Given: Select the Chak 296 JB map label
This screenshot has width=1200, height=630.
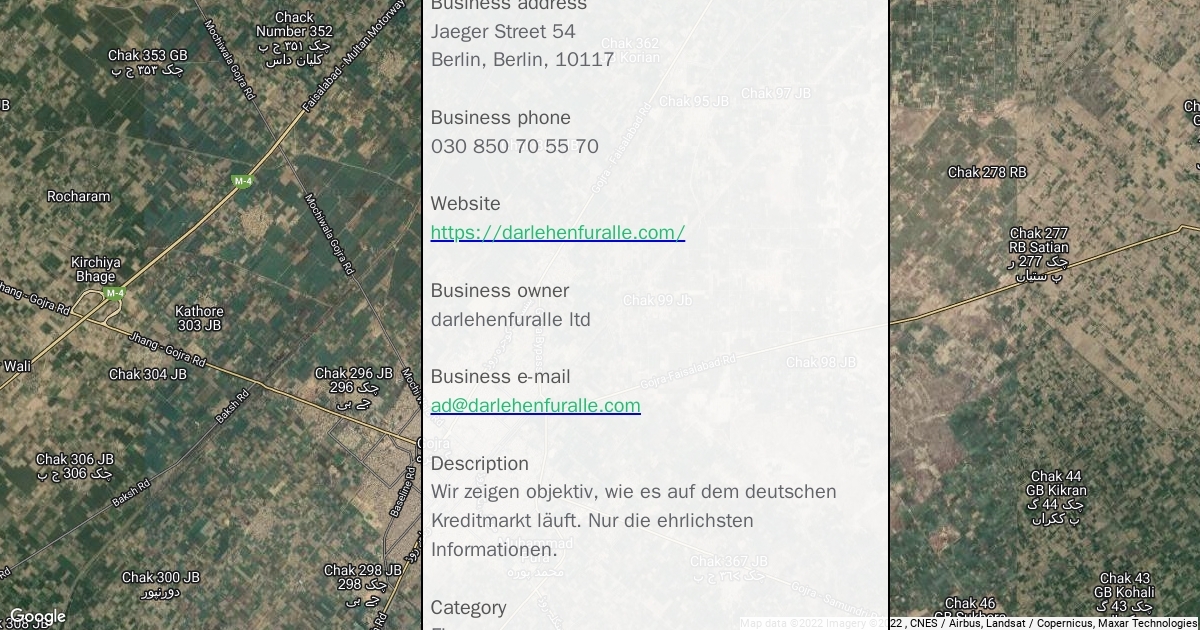Looking at the screenshot, I should click(354, 388).
